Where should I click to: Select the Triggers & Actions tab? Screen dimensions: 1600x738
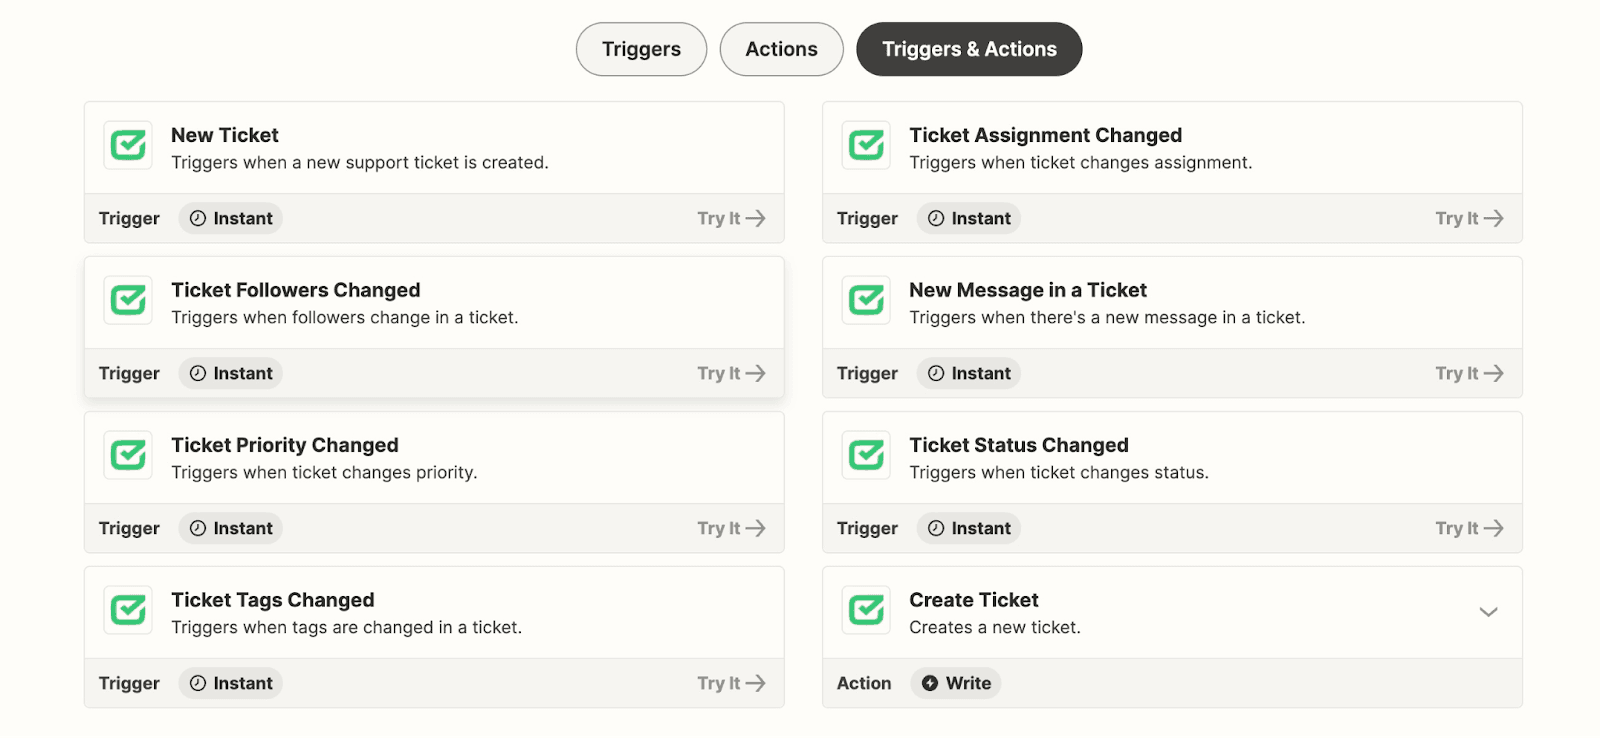pos(969,49)
